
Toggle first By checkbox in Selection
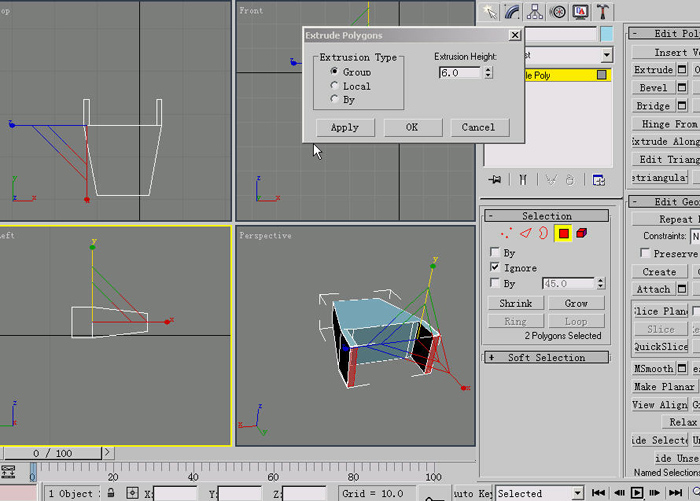pos(494,252)
